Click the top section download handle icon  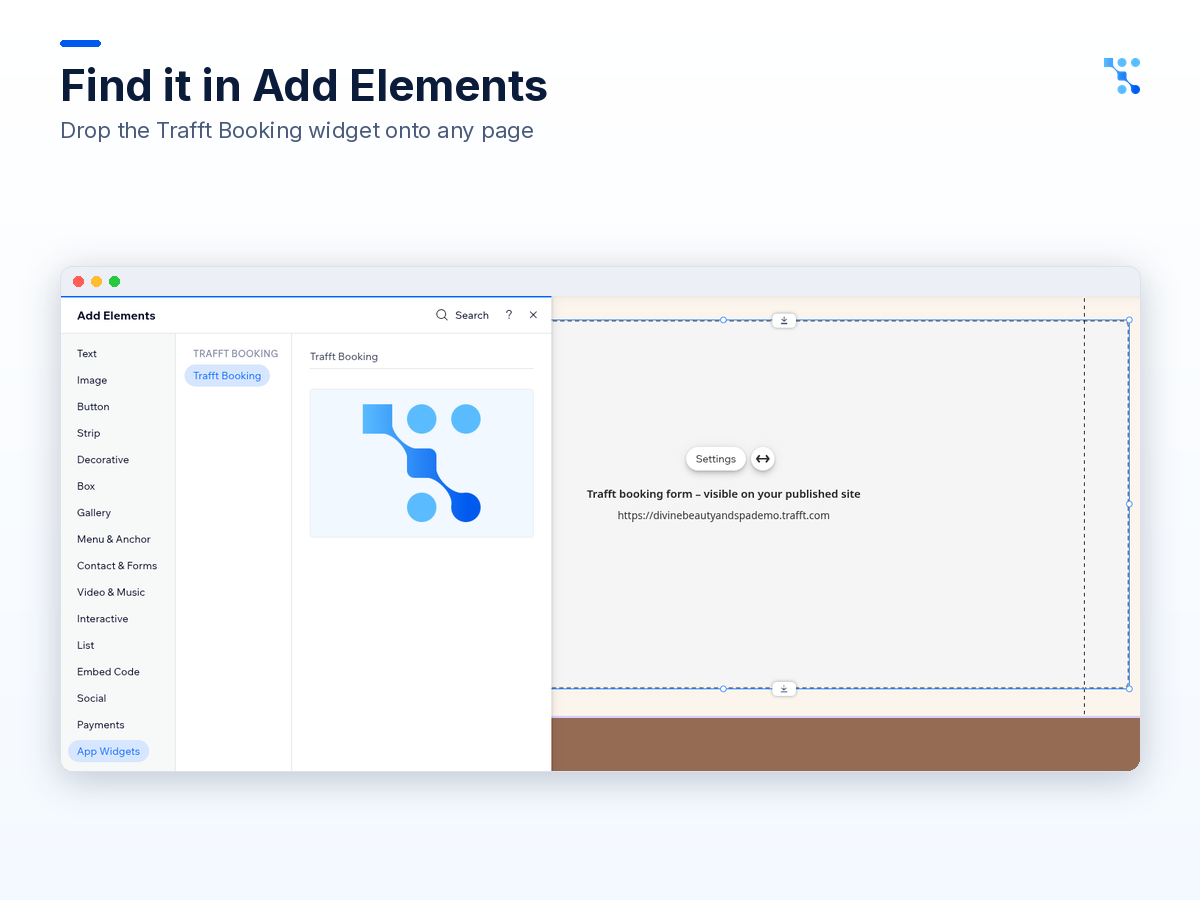point(784,321)
